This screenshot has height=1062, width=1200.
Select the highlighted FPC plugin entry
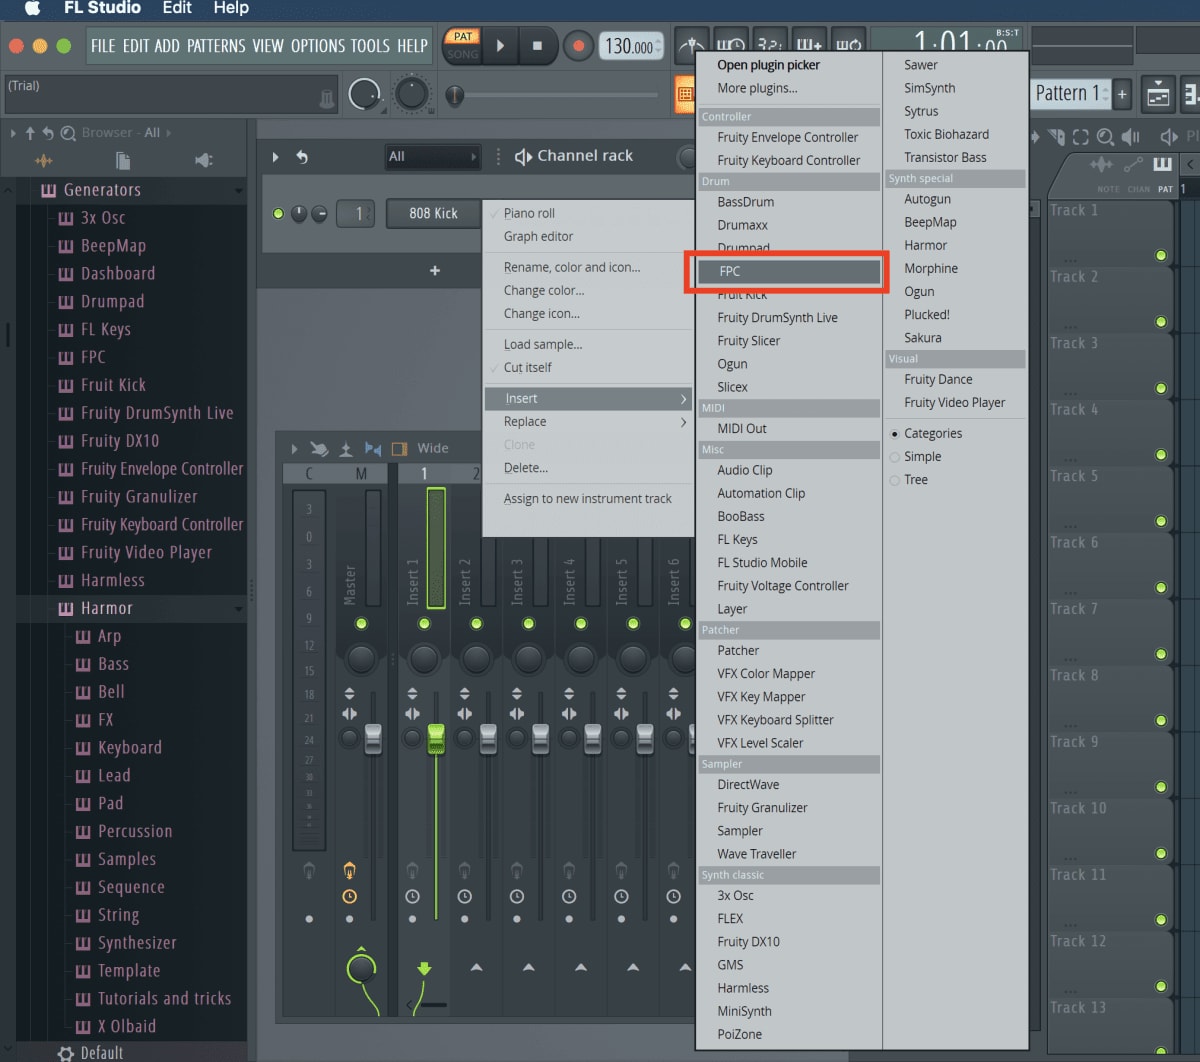tap(789, 271)
